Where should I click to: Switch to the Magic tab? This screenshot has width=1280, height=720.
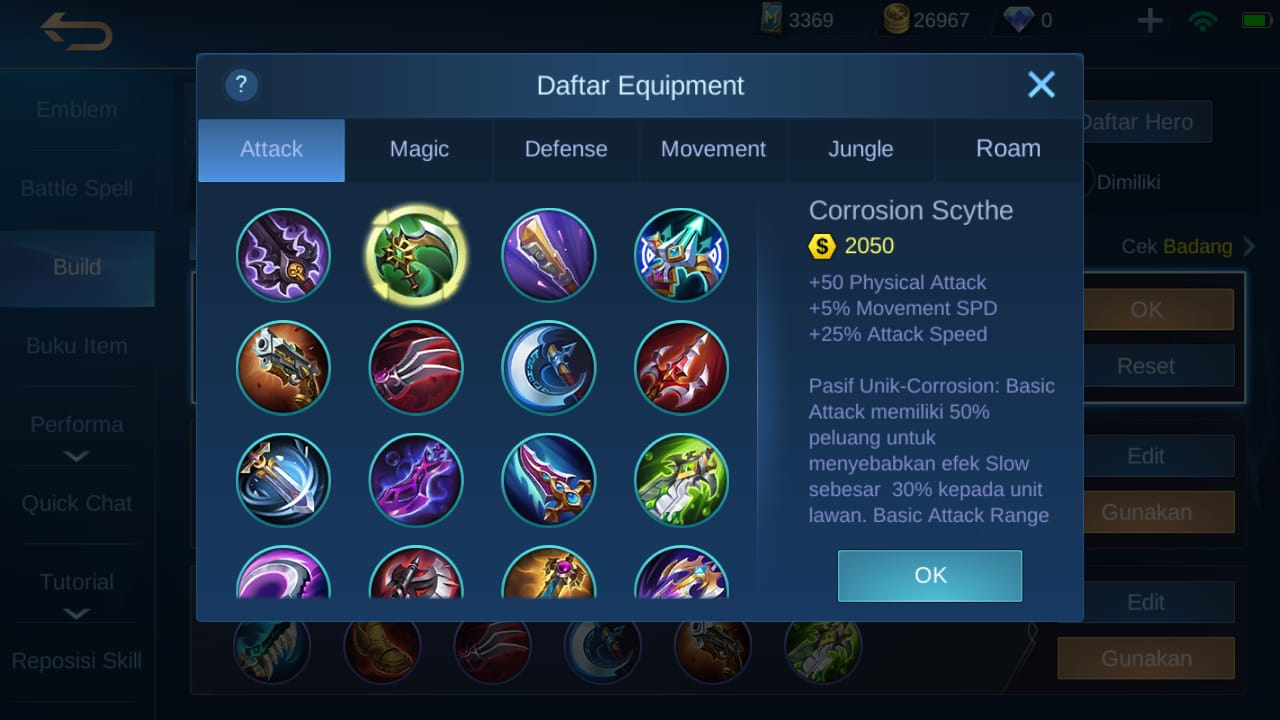point(419,149)
